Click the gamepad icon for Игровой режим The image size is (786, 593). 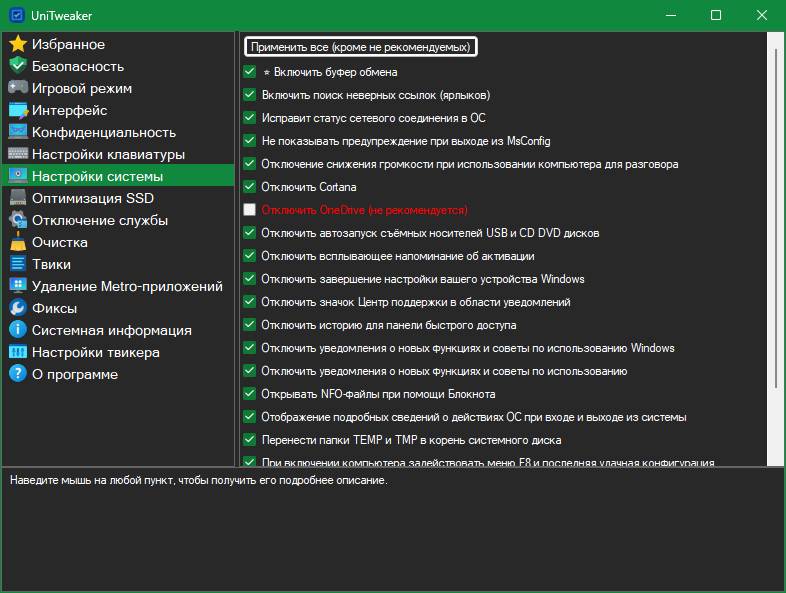pos(17,88)
